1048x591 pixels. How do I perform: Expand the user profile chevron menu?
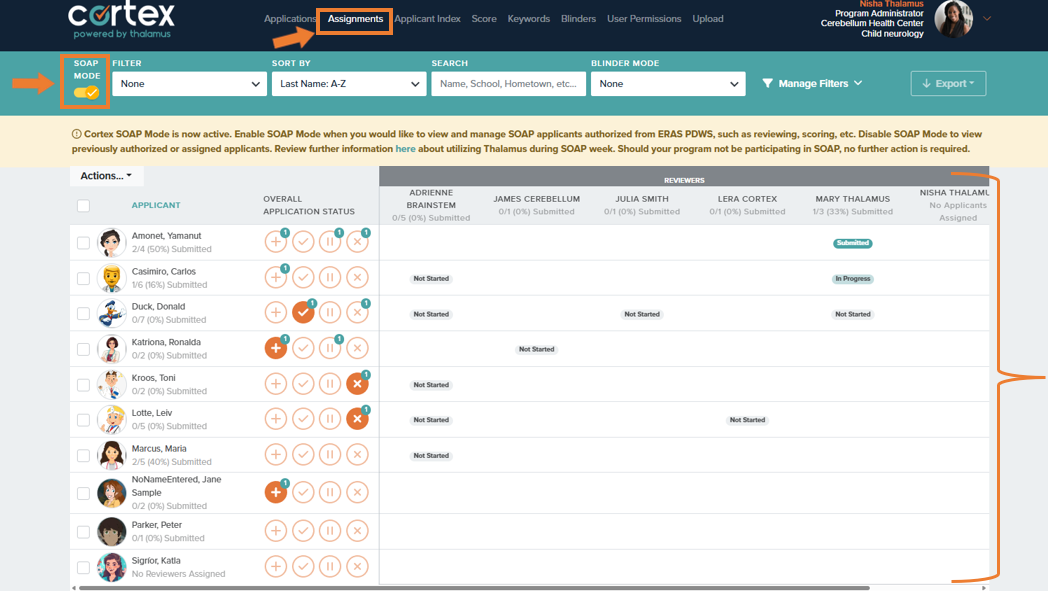pos(987,19)
